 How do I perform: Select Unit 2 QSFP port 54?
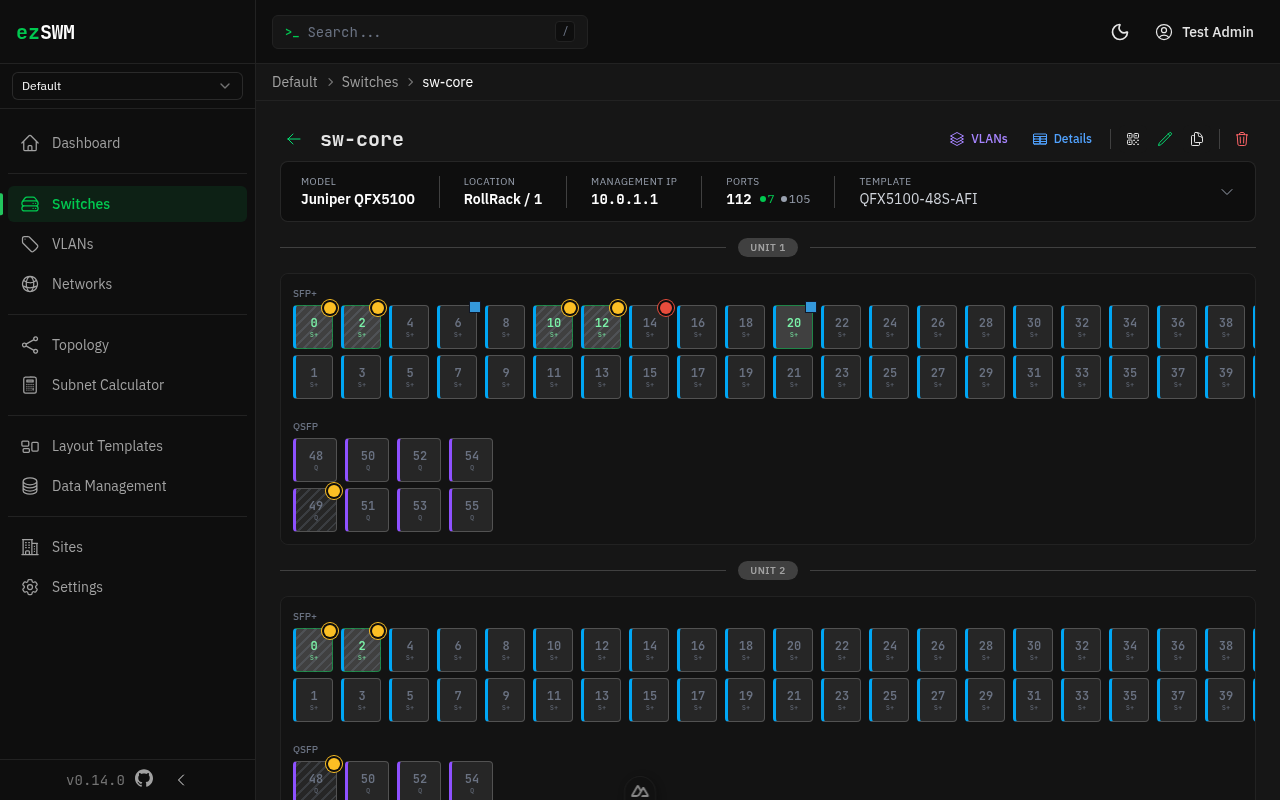tap(471, 781)
